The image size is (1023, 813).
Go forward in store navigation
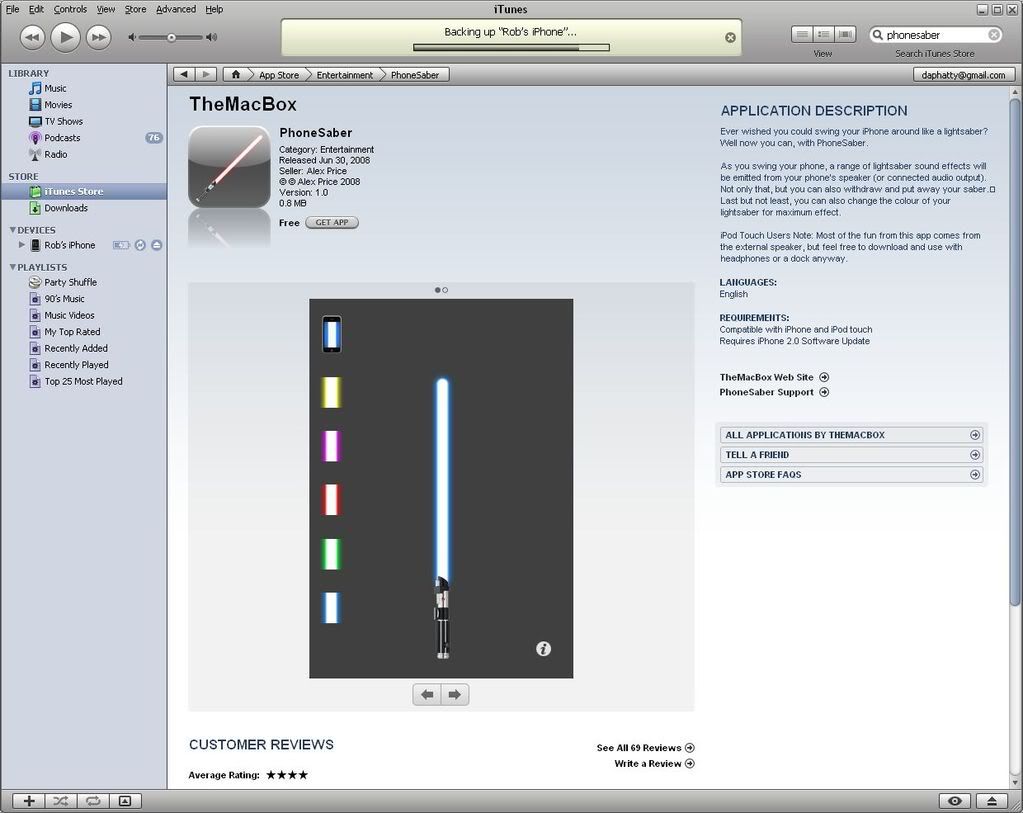(x=206, y=74)
